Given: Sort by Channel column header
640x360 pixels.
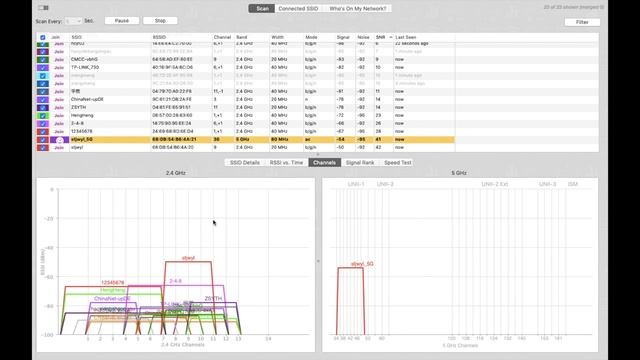Looking at the screenshot, I should [x=222, y=37].
